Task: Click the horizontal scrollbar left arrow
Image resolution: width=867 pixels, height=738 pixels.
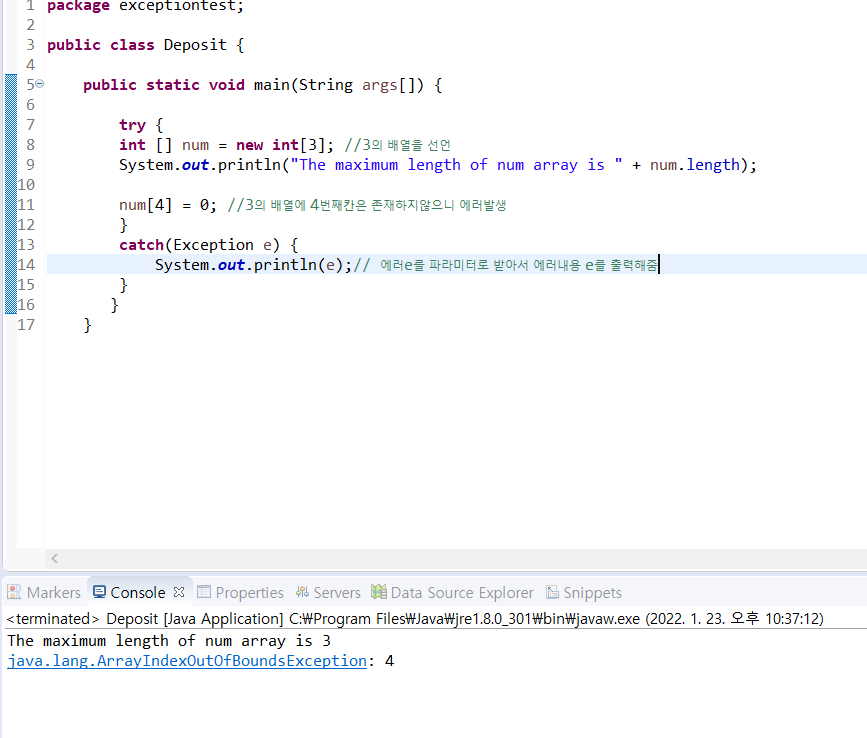Action: coord(54,558)
